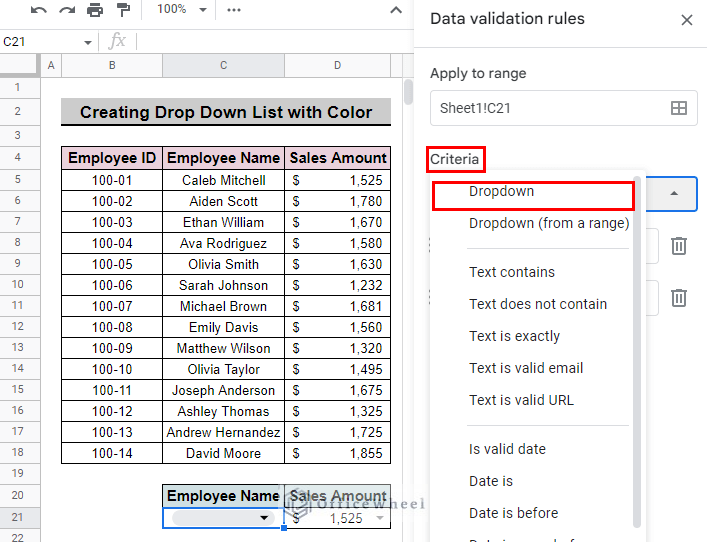
Task: Click cell 'Olivia Smith'
Action: pyautogui.click(x=223, y=264)
